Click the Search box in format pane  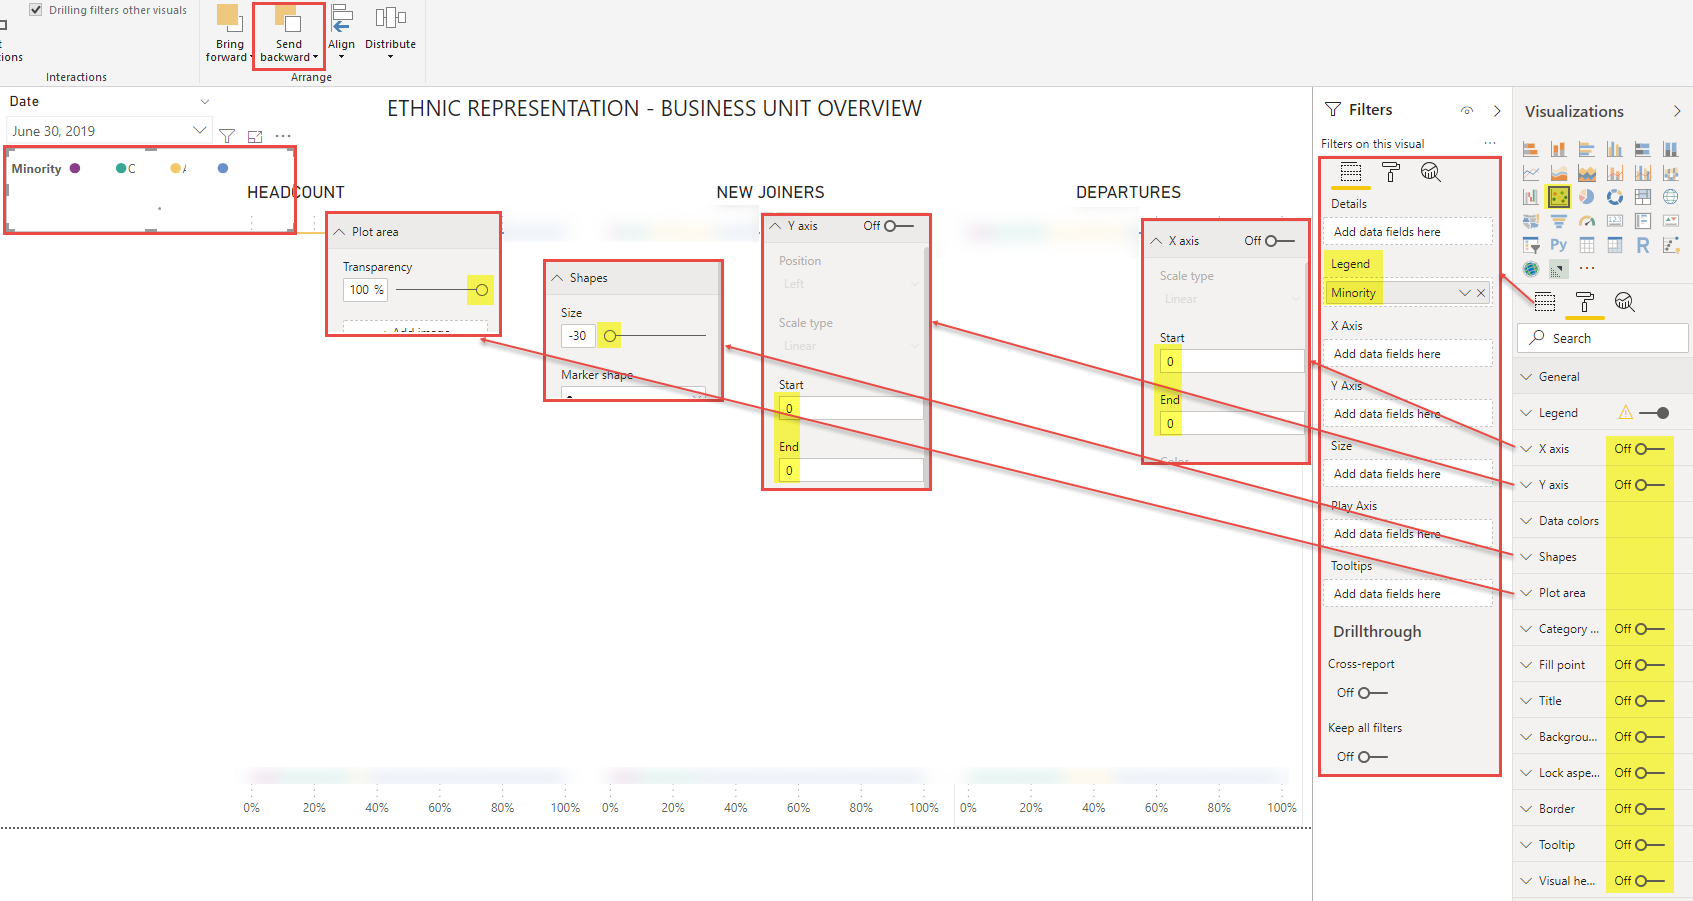coord(1603,338)
